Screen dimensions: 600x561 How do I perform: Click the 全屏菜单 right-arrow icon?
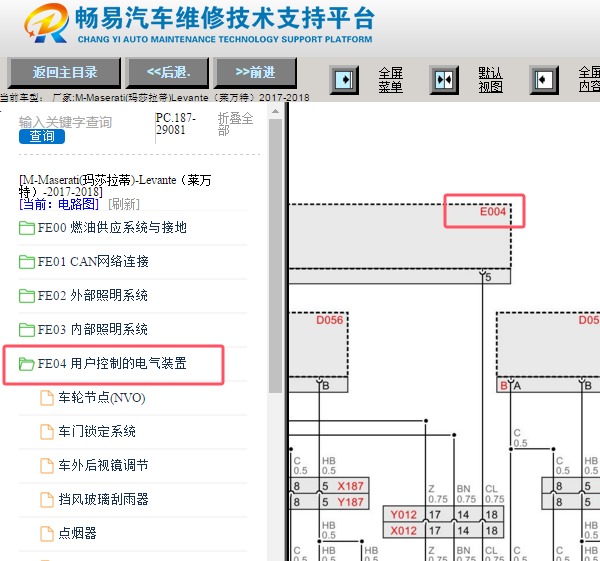[x=344, y=80]
